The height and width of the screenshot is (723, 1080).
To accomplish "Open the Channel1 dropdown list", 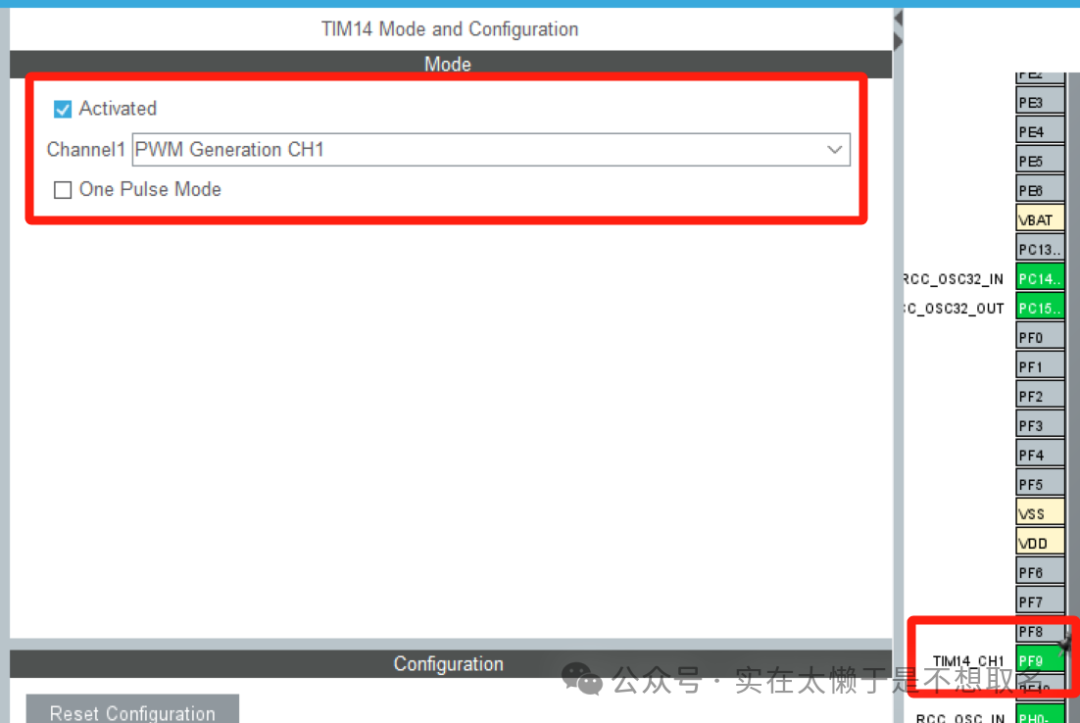I will point(490,150).
